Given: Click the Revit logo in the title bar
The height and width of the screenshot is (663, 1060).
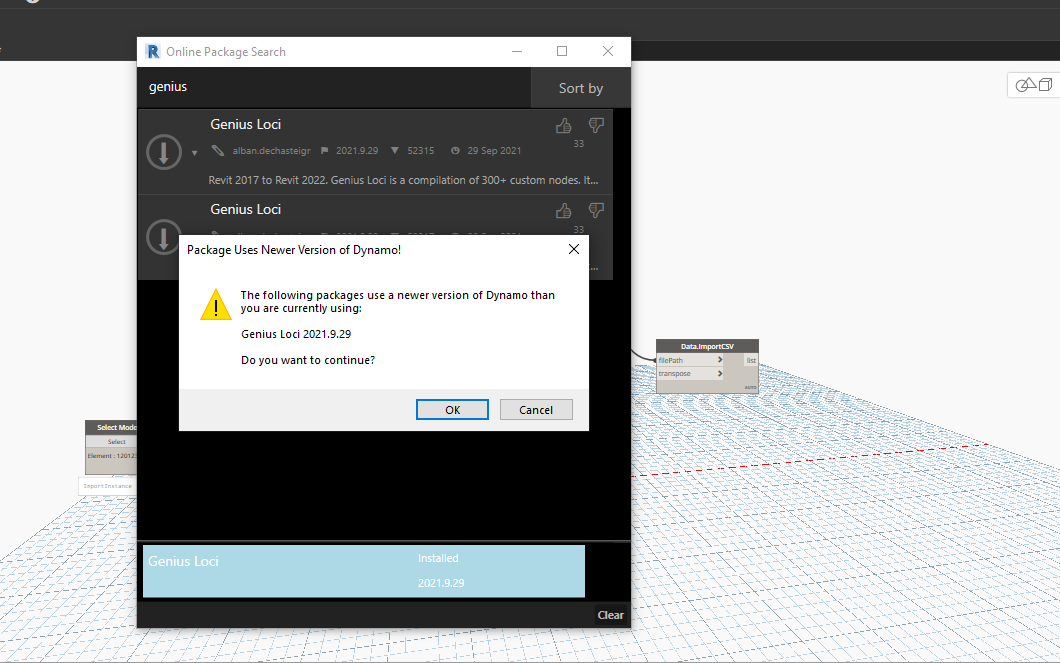Looking at the screenshot, I should tap(153, 51).
